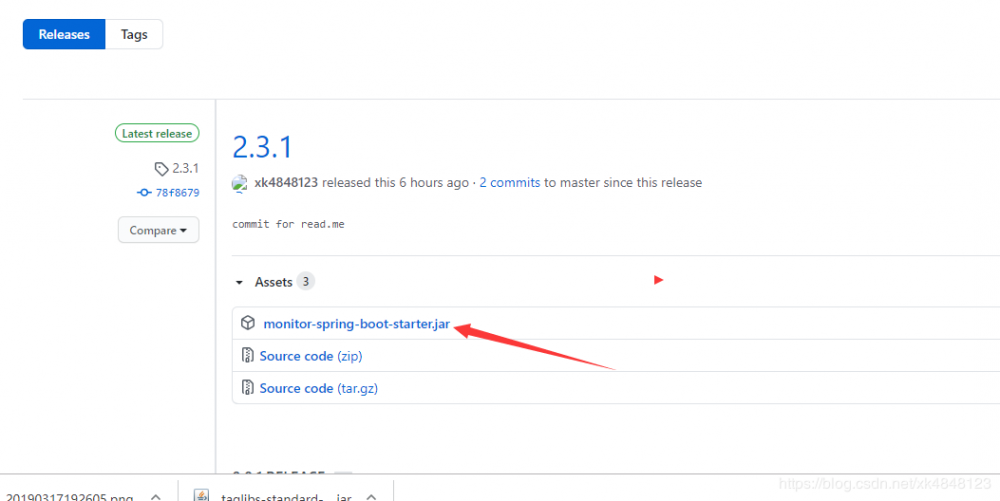Download Source code (zip)
1000x501 pixels.
311,356
